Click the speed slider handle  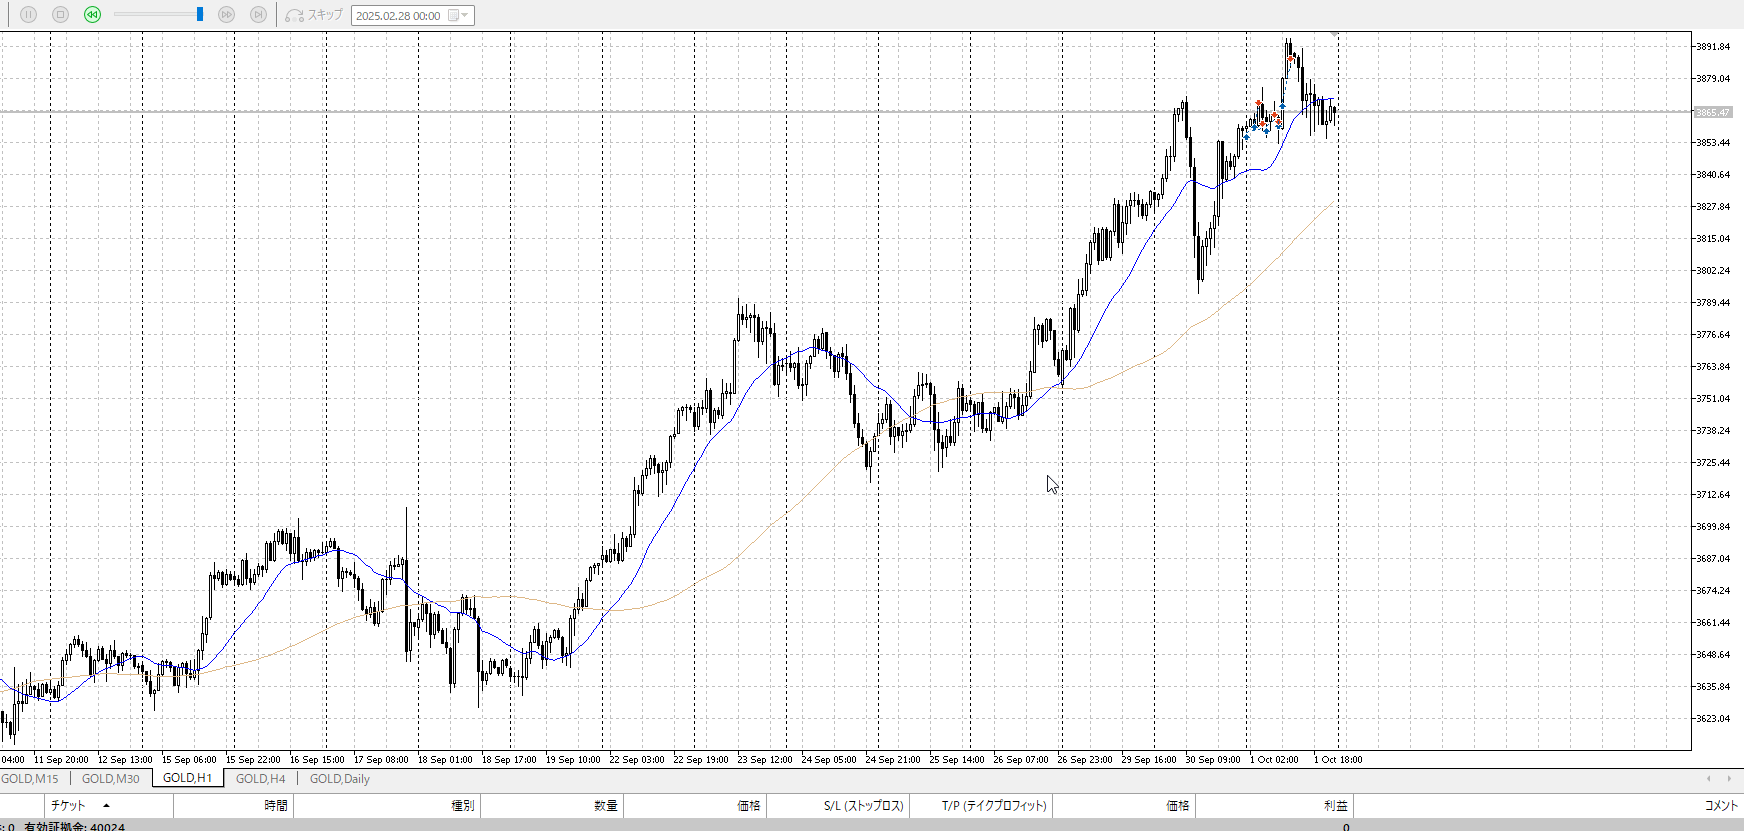(x=200, y=15)
